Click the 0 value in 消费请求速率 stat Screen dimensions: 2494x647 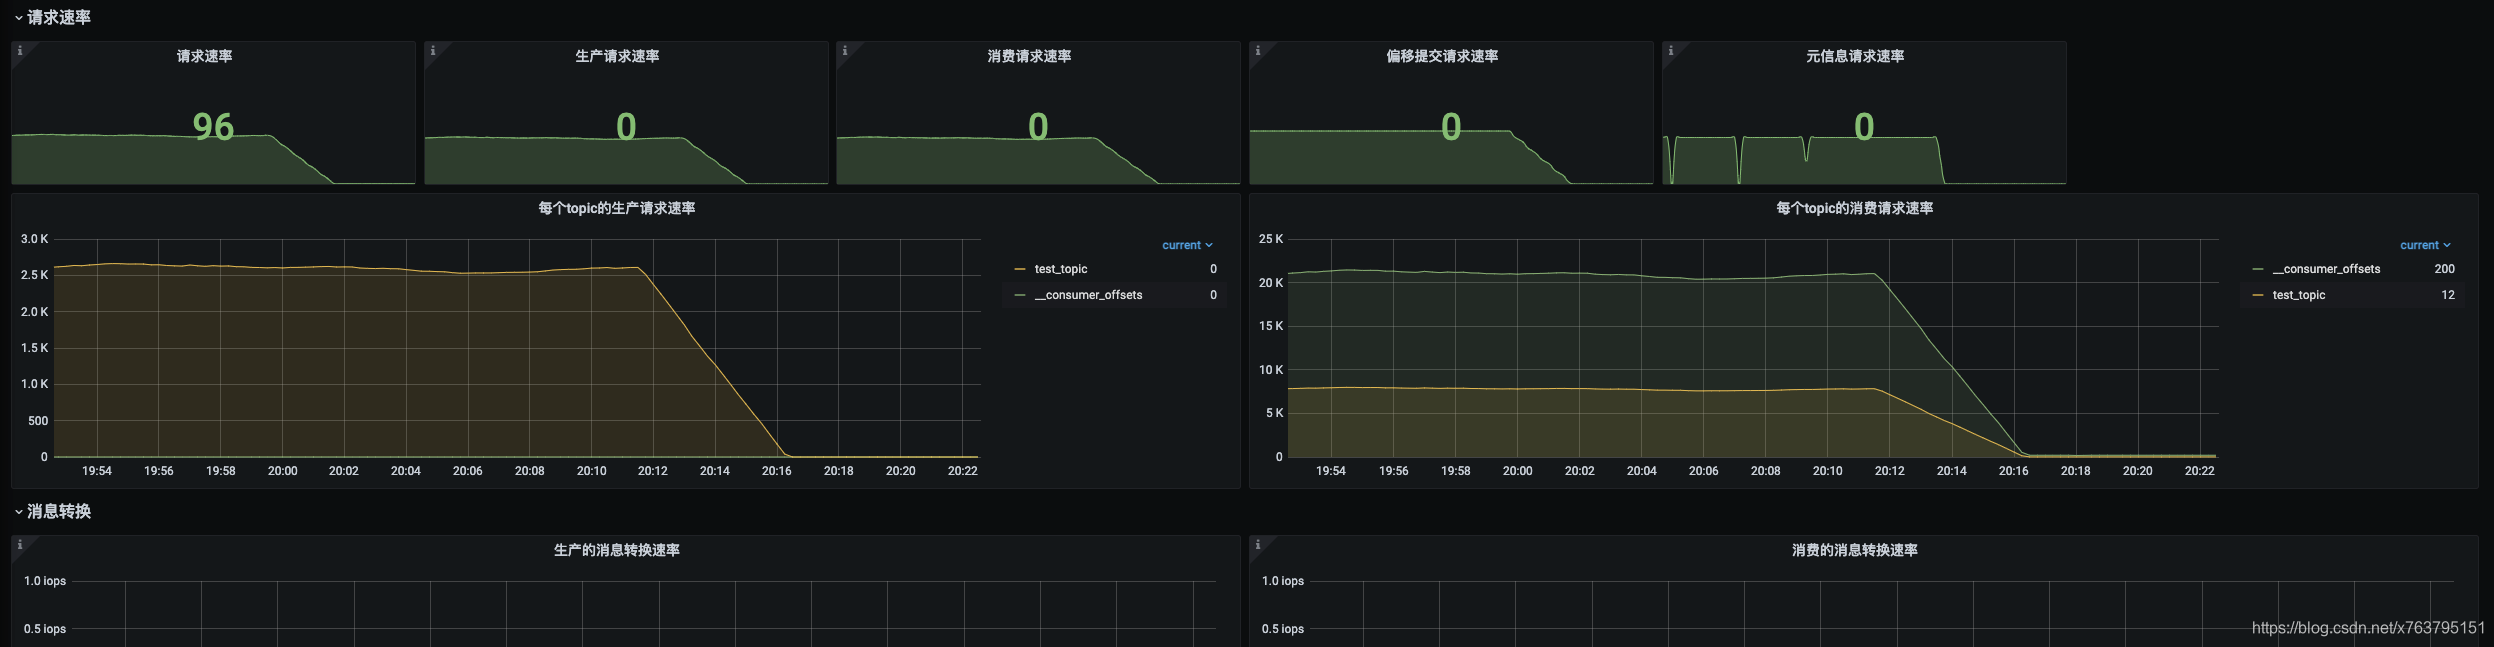(x=1038, y=127)
